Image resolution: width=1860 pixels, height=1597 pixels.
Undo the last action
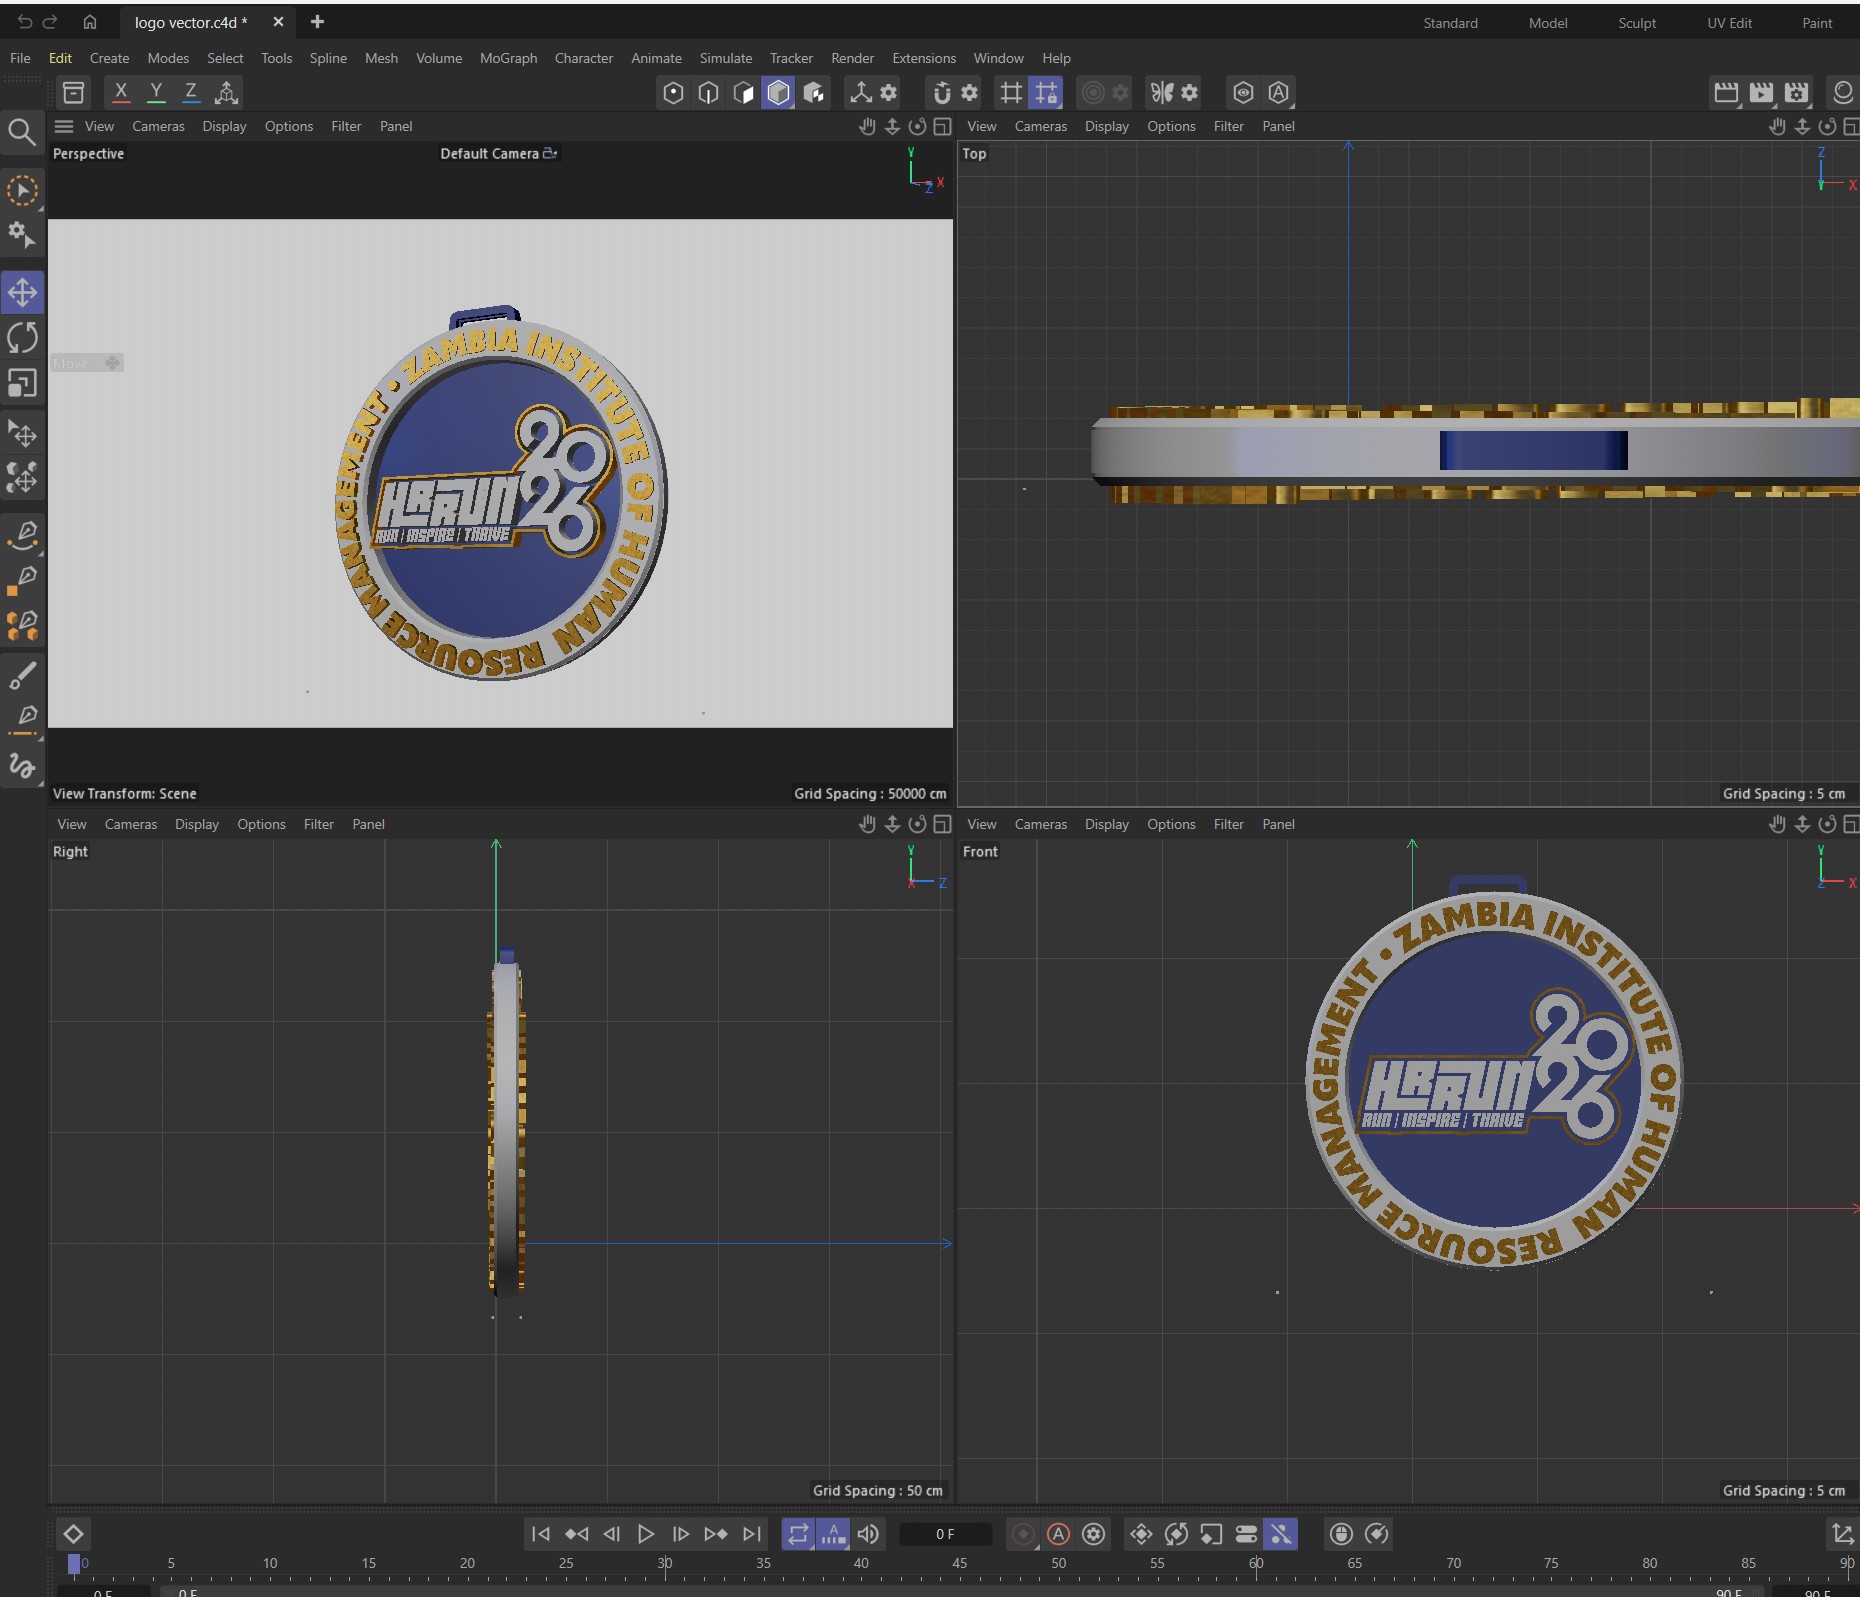tap(25, 22)
